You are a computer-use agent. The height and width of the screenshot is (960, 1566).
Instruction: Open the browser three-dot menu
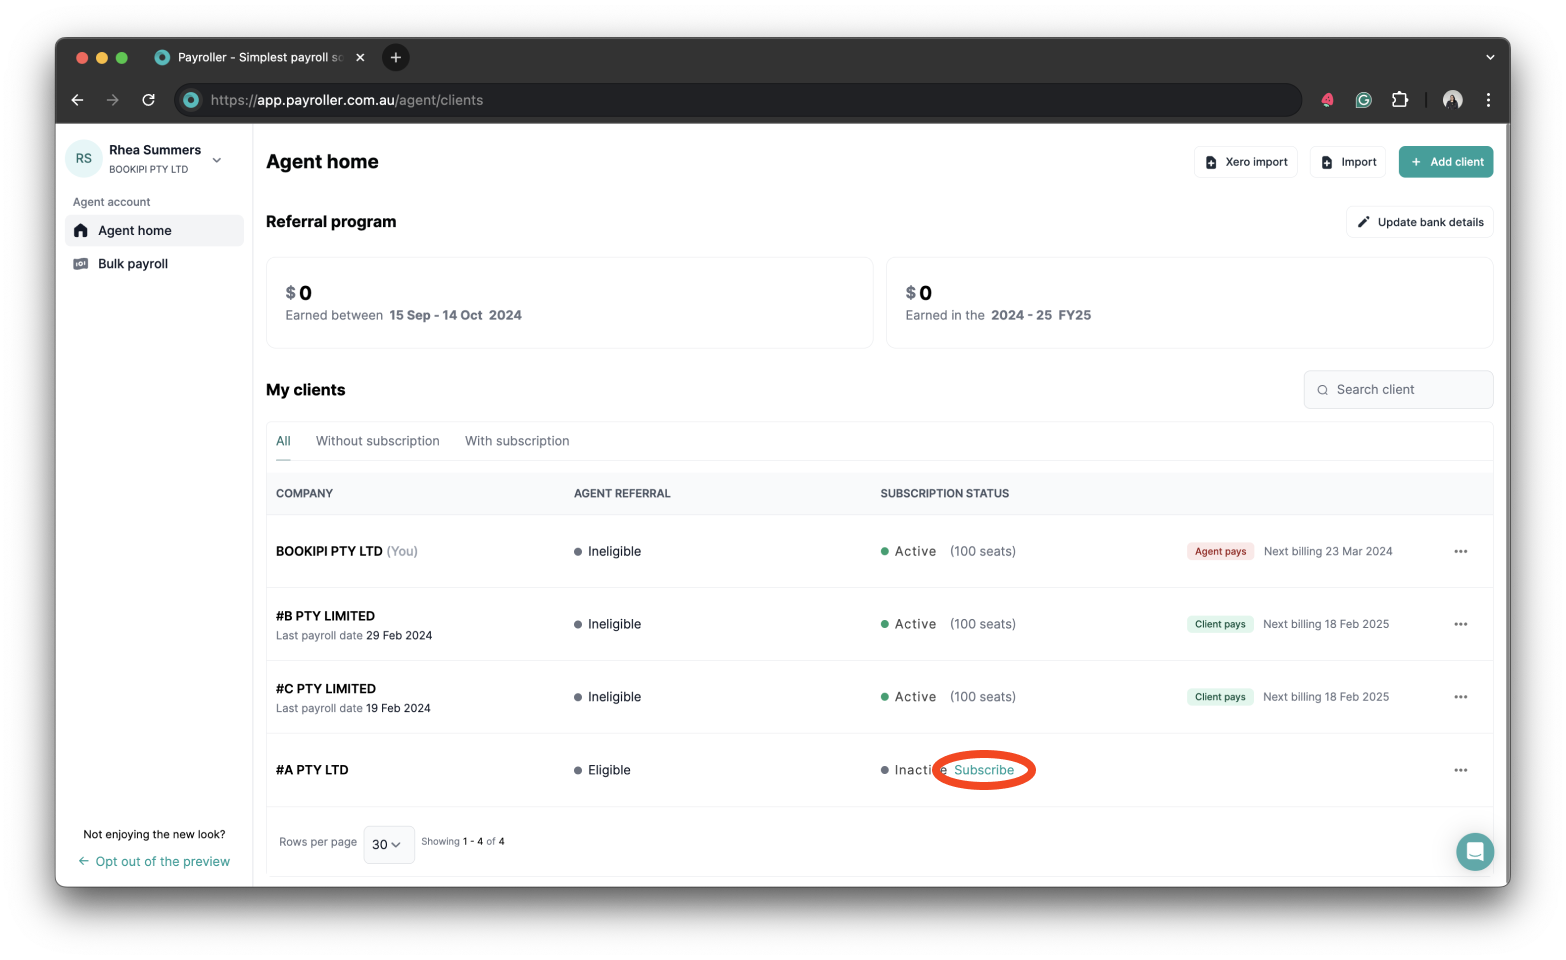point(1488,100)
